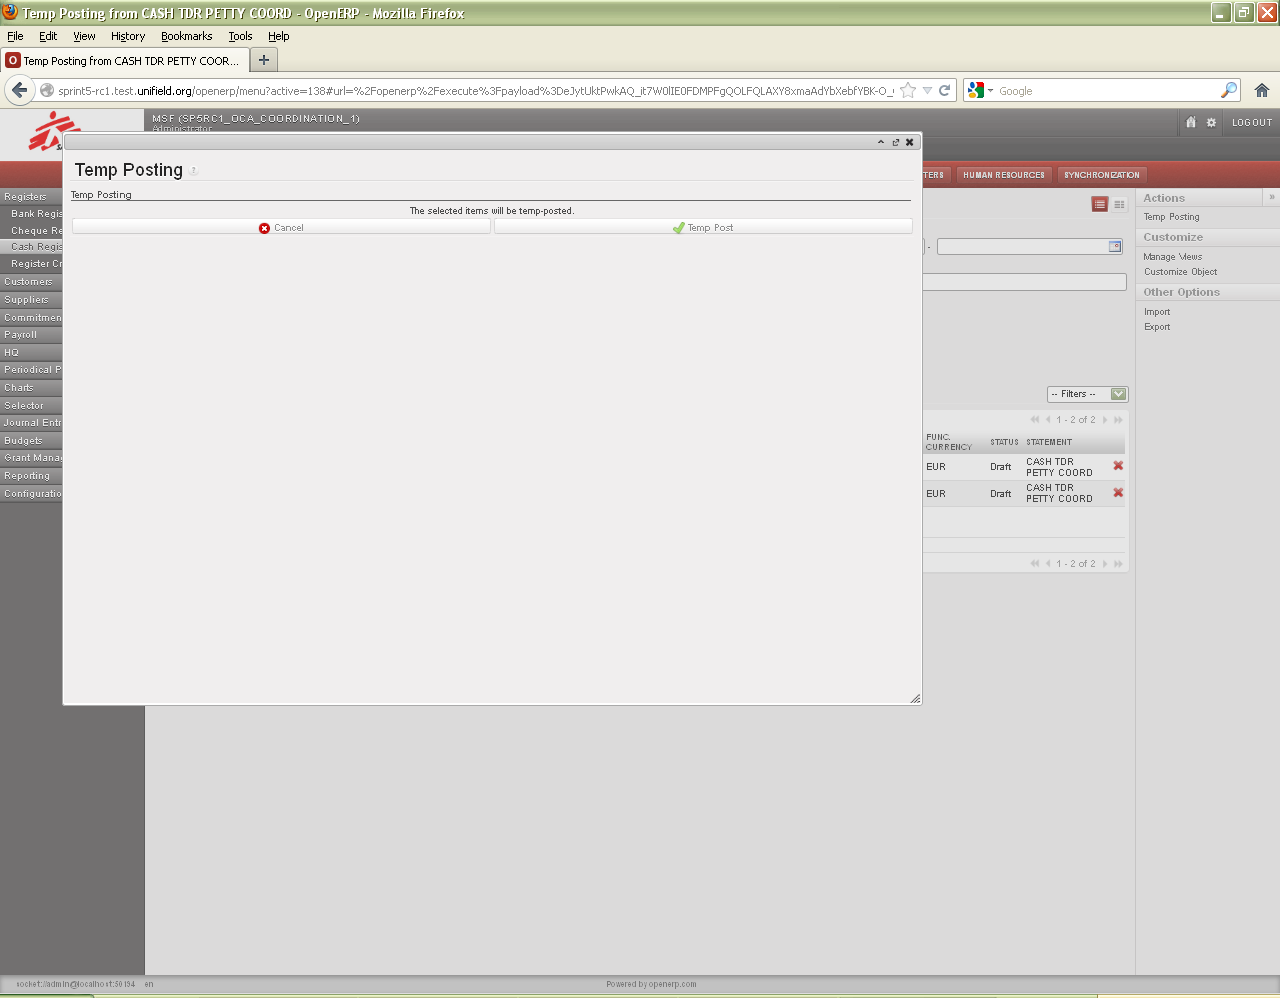Open the date picker calendar icon
The width and height of the screenshot is (1280, 998).
(1115, 246)
